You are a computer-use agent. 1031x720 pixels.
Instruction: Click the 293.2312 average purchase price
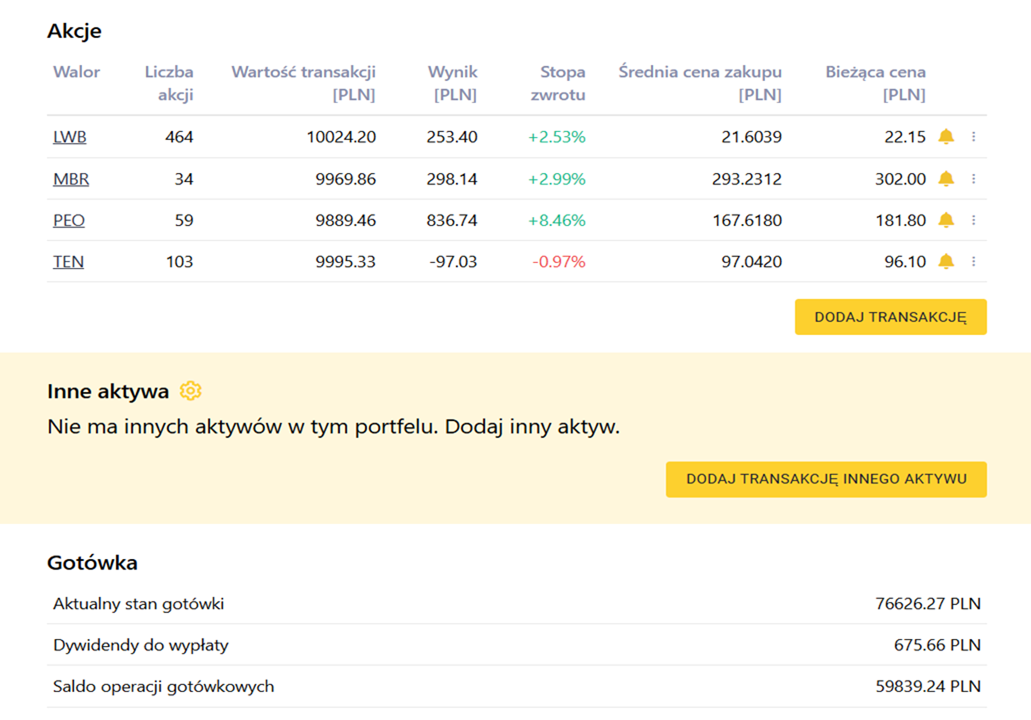pyautogui.click(x=747, y=179)
